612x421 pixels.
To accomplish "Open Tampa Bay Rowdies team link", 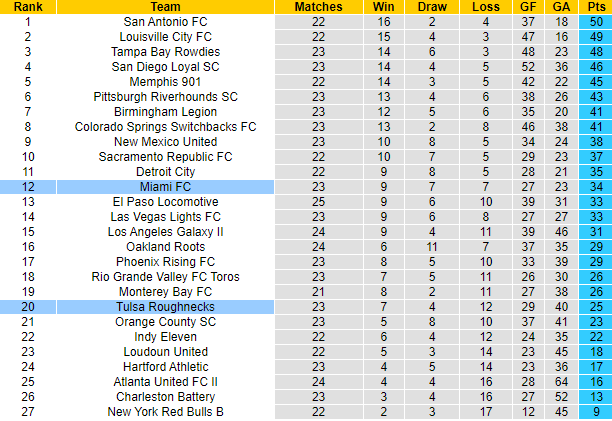I will coord(165,51).
